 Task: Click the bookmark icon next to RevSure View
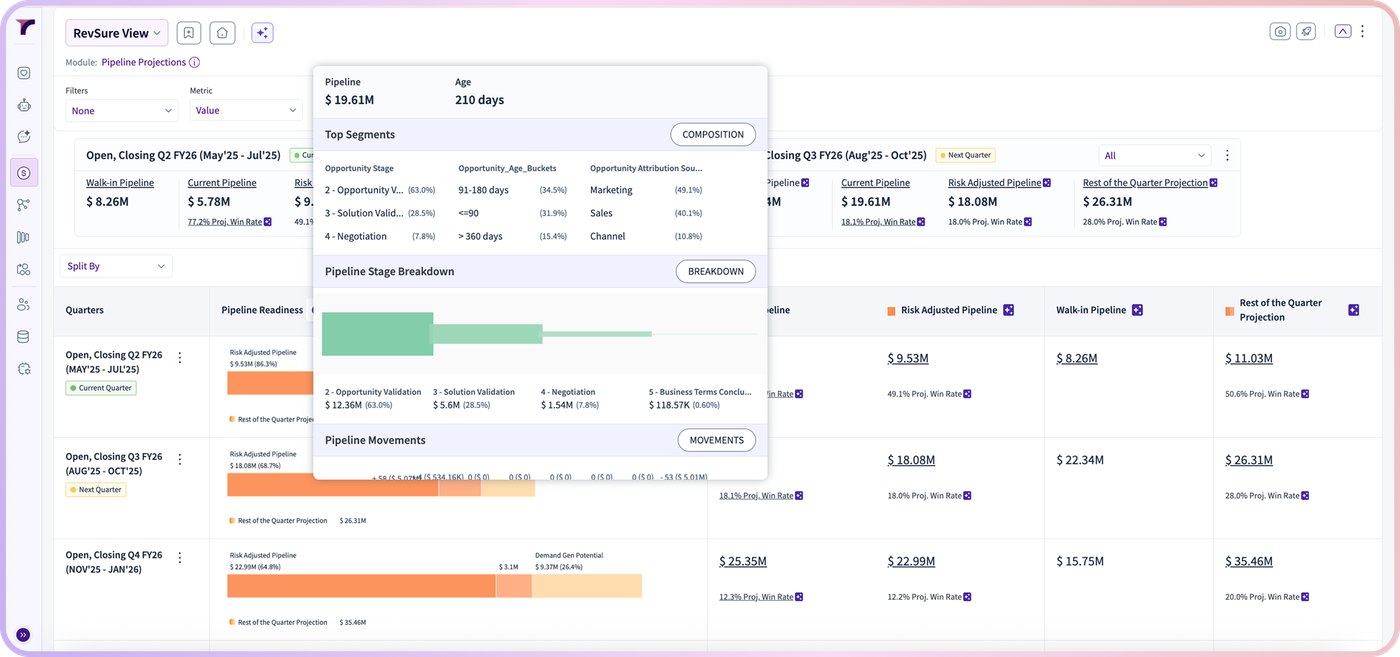pyautogui.click(x=188, y=33)
